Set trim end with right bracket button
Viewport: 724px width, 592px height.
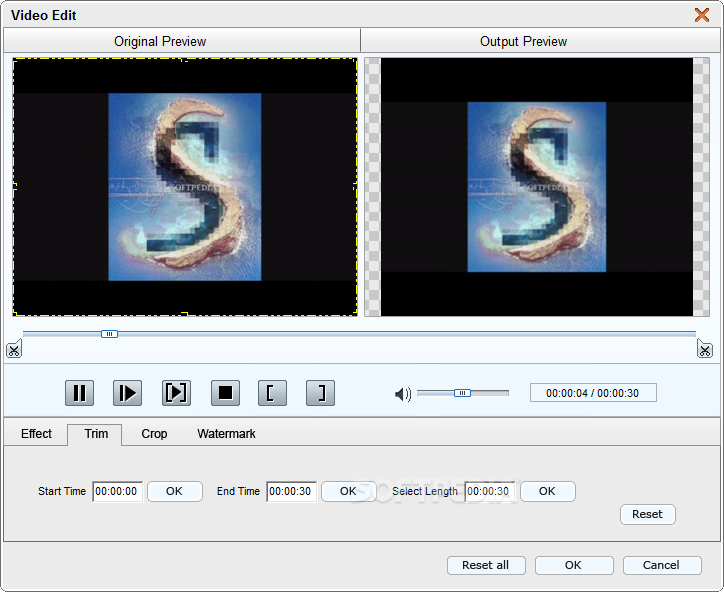(320, 393)
